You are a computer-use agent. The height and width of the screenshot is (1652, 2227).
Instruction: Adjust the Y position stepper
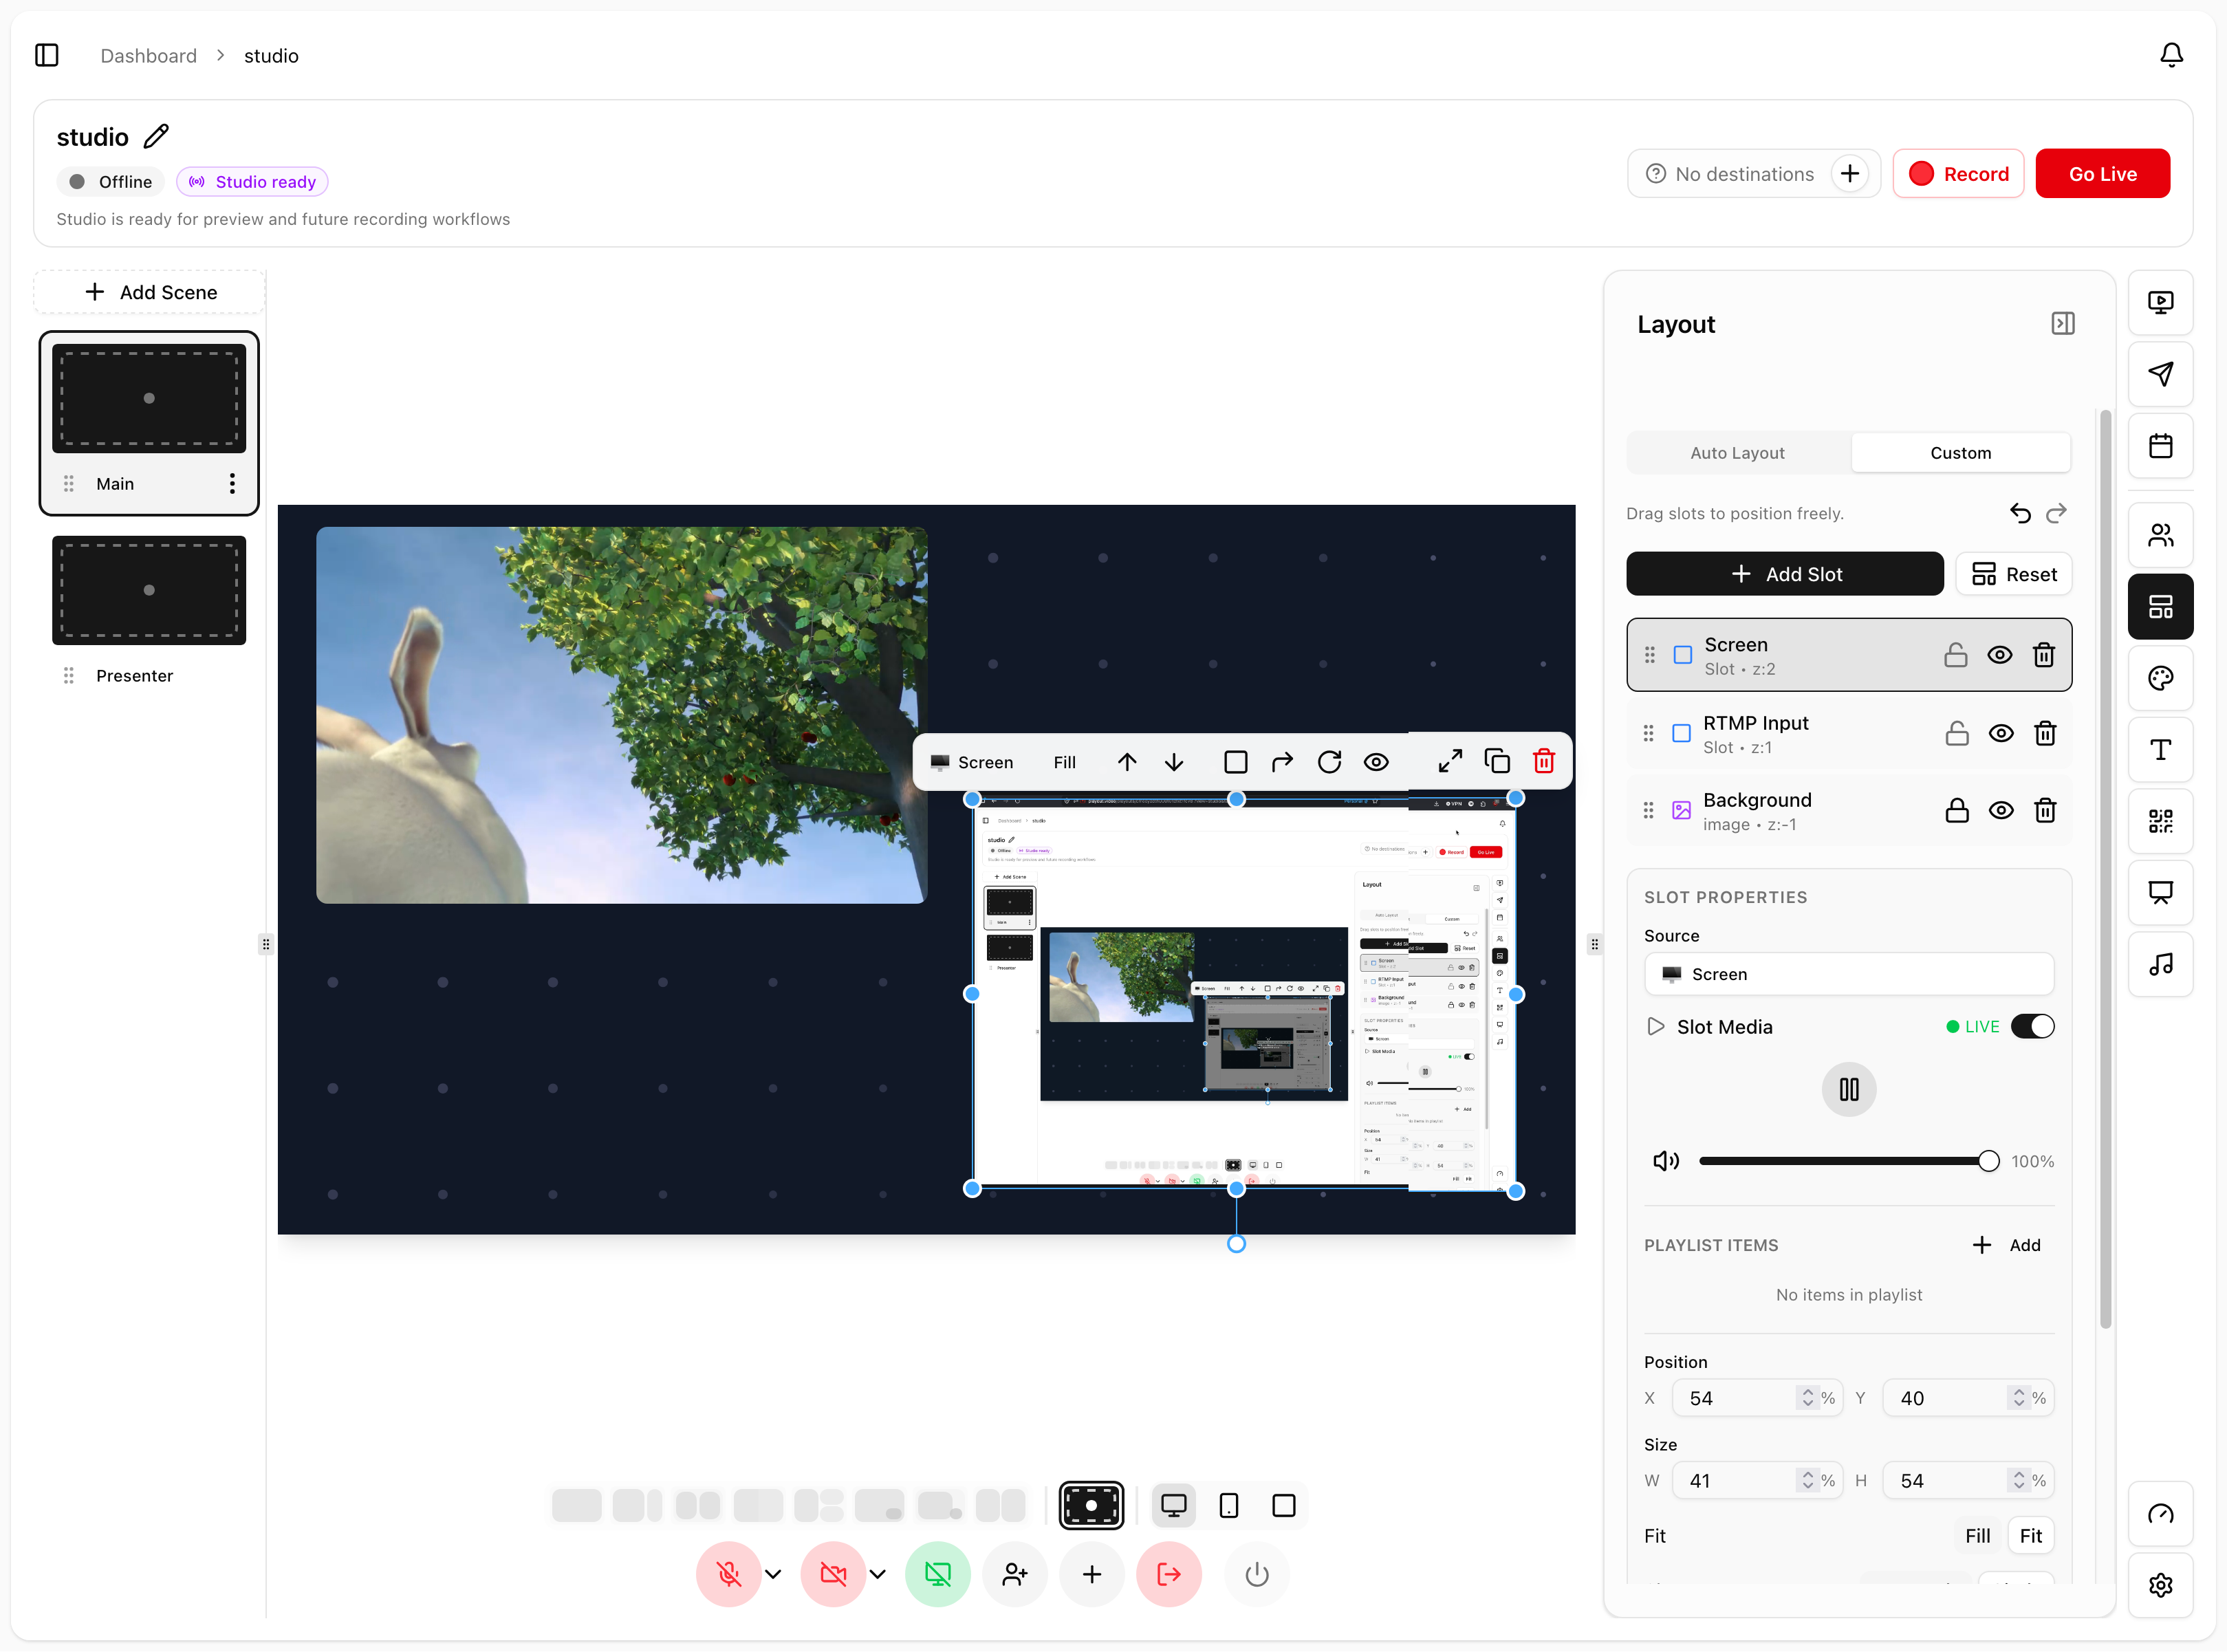click(x=2018, y=1398)
